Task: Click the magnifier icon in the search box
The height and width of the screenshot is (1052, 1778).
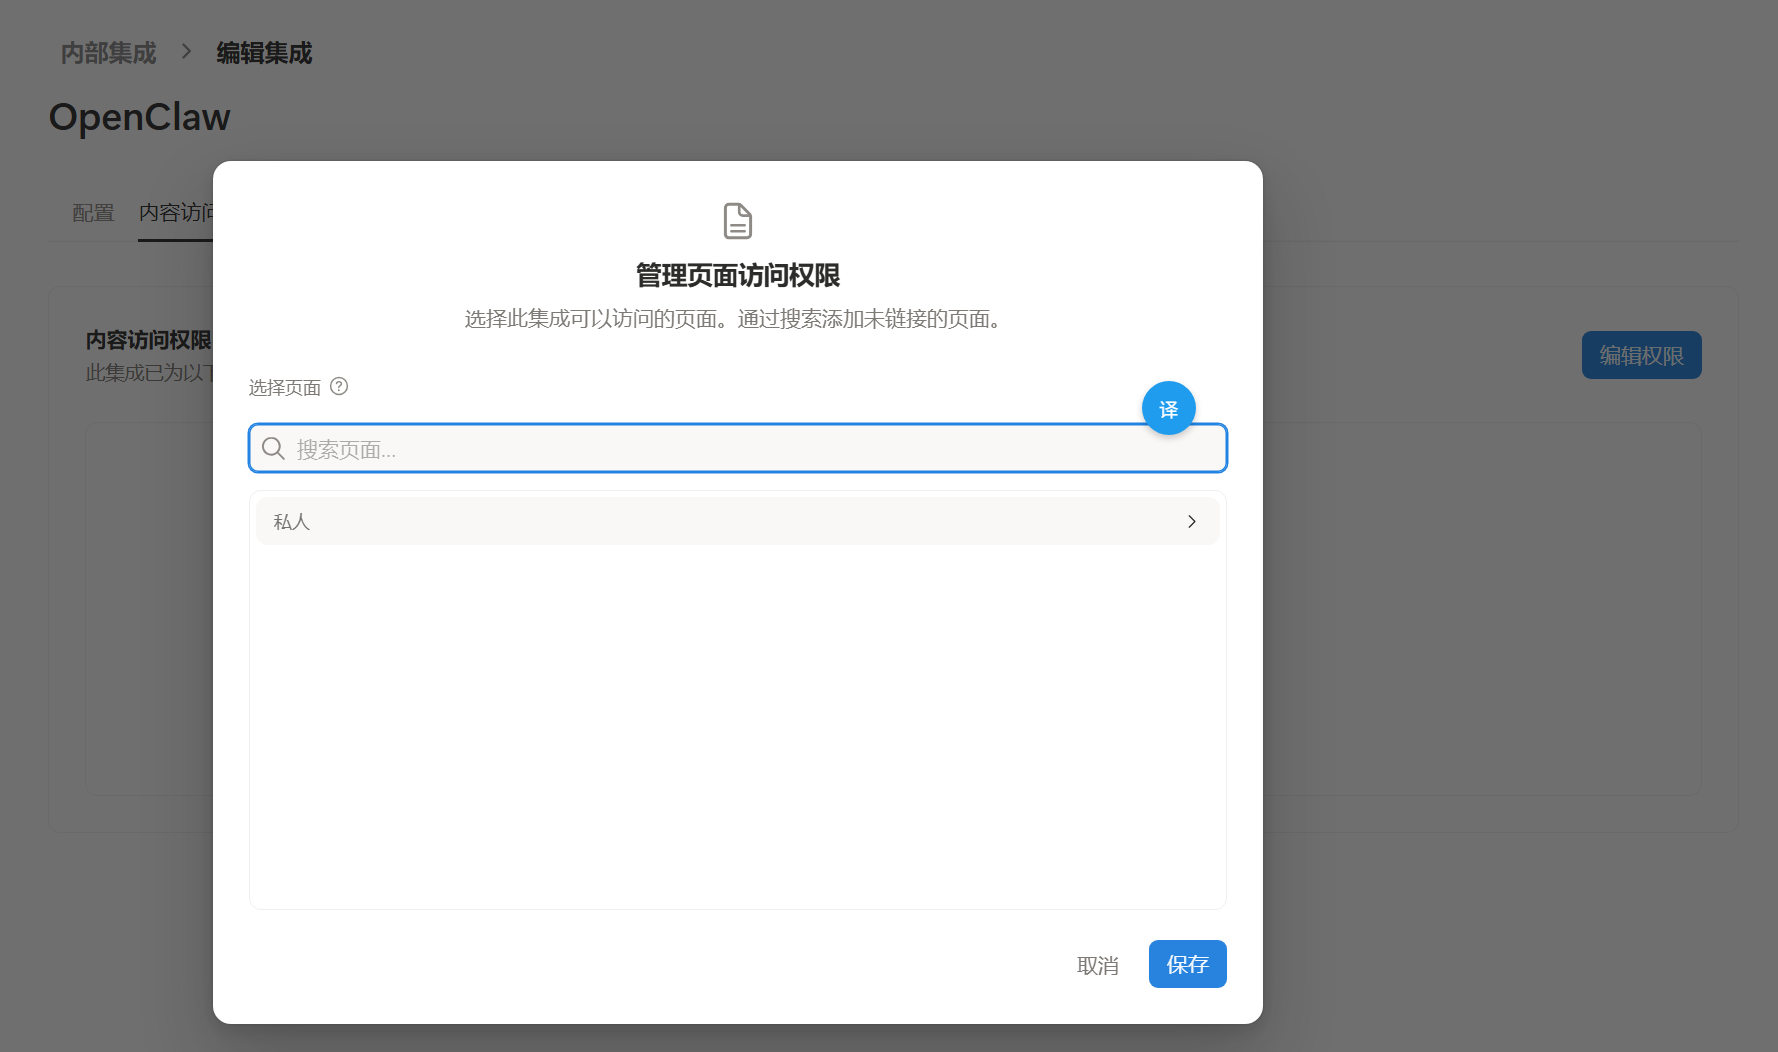Action: (272, 448)
